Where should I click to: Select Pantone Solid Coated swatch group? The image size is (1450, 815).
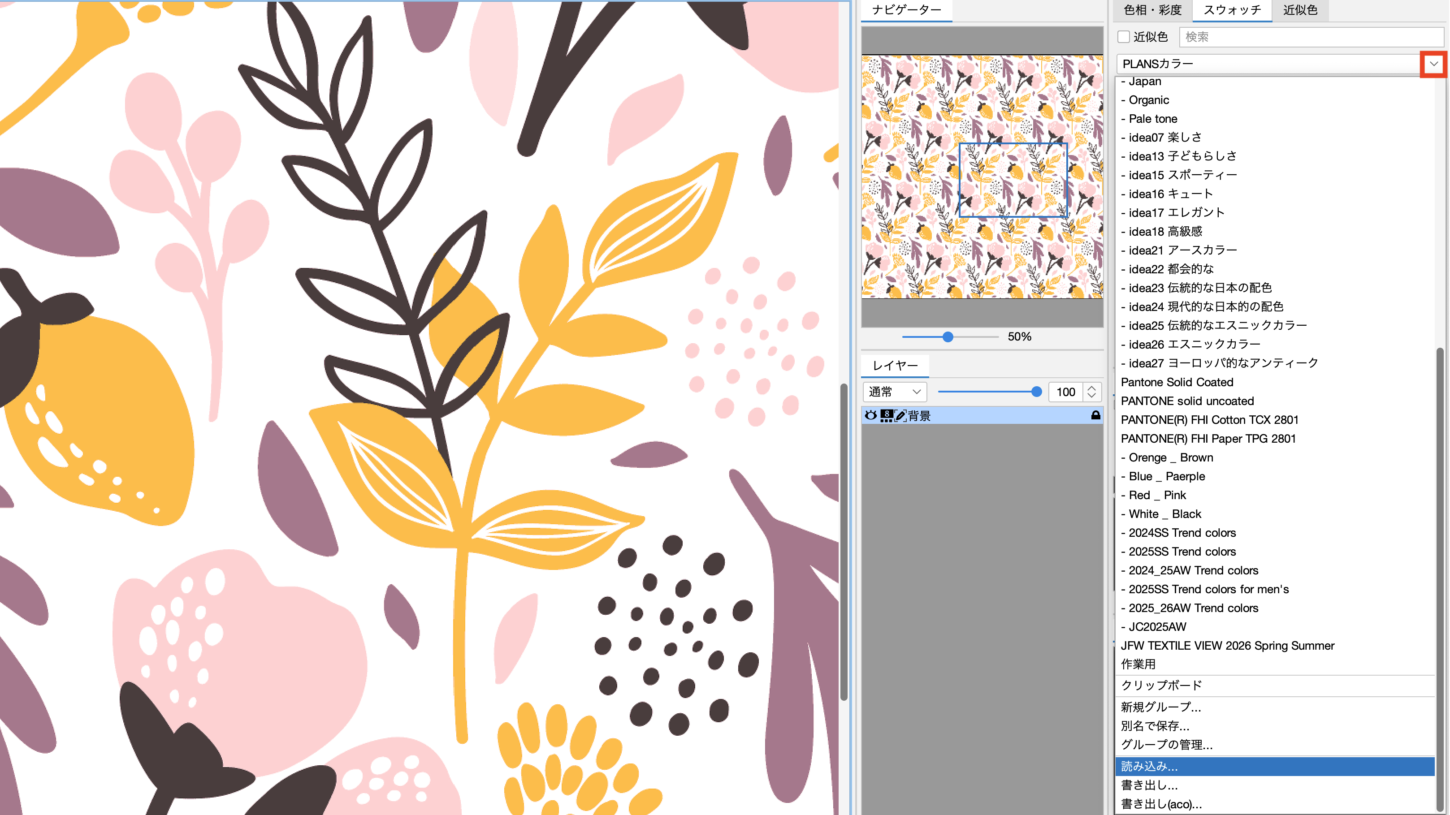tap(1177, 382)
